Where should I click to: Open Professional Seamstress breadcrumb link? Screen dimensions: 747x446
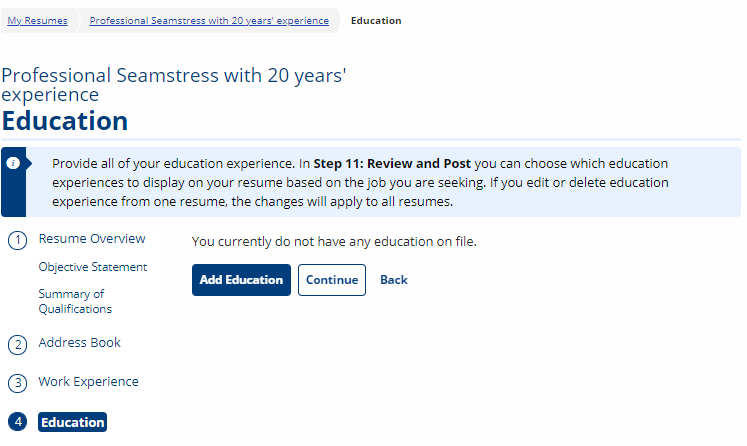[209, 20]
